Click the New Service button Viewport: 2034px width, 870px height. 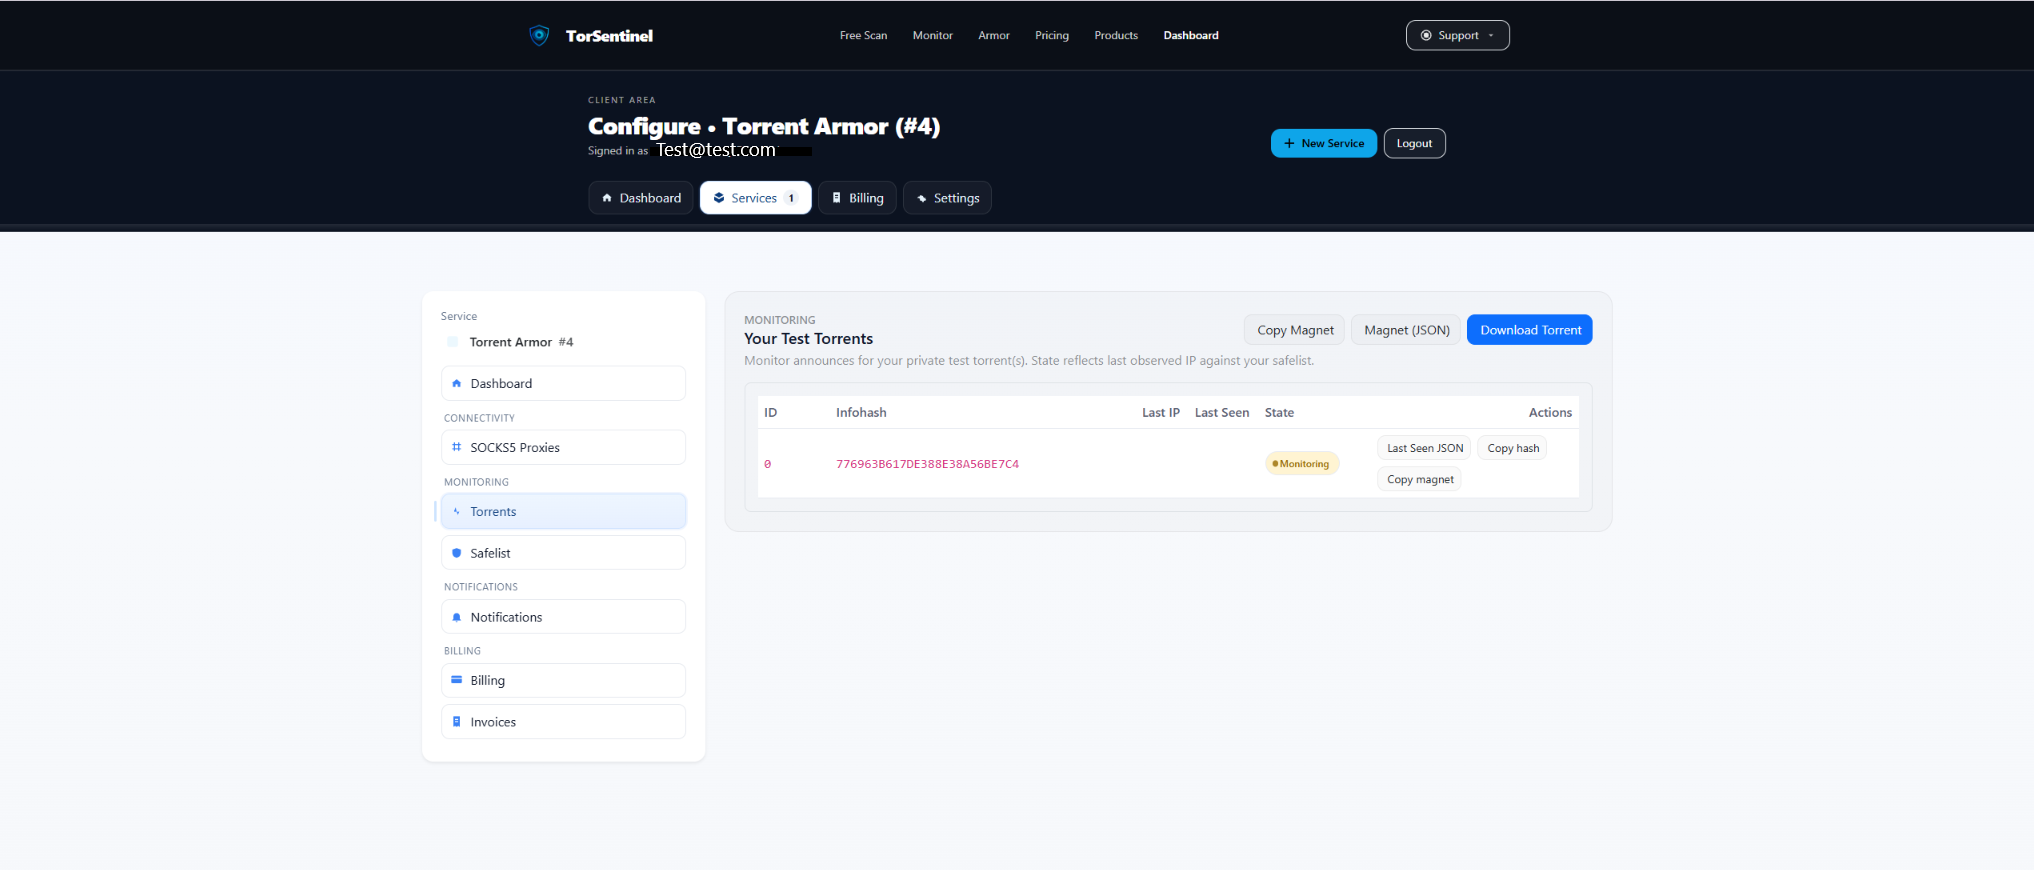(x=1323, y=143)
